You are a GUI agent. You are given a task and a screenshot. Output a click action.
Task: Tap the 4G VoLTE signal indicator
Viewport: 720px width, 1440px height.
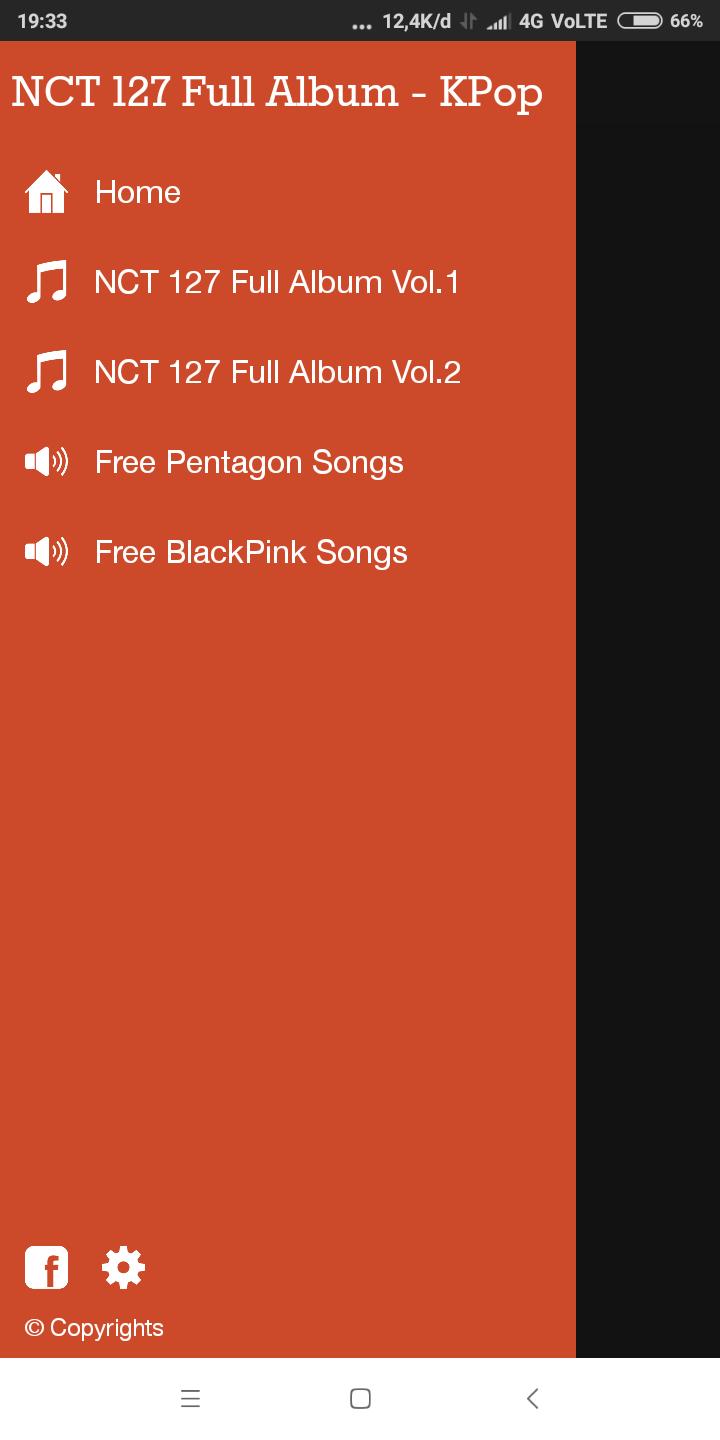563,21
